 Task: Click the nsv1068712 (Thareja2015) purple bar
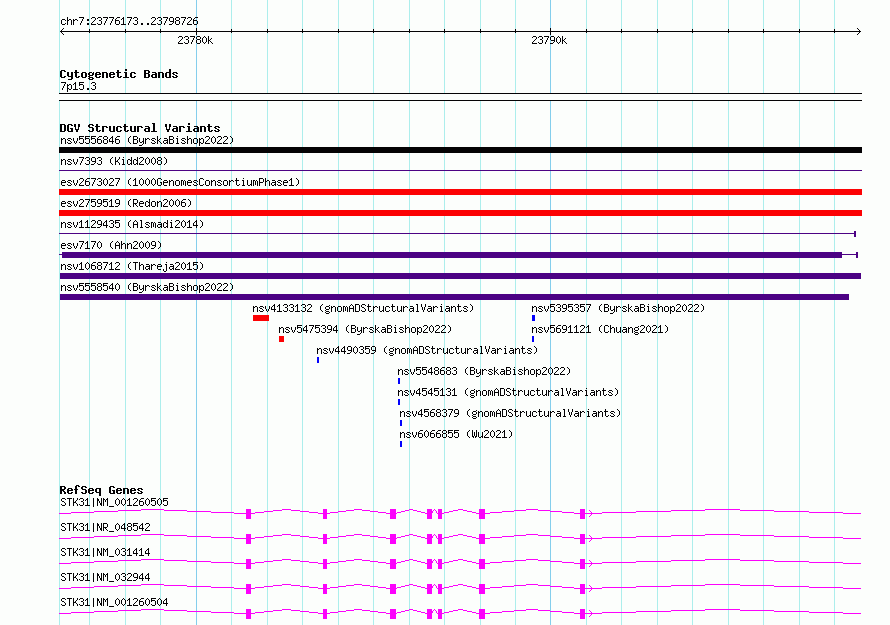(460, 276)
